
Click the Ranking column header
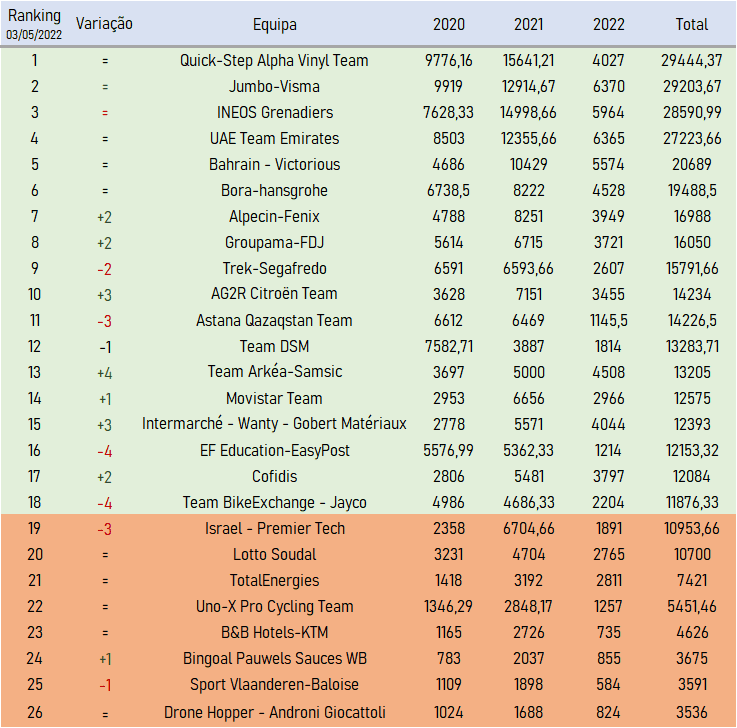click(34, 17)
